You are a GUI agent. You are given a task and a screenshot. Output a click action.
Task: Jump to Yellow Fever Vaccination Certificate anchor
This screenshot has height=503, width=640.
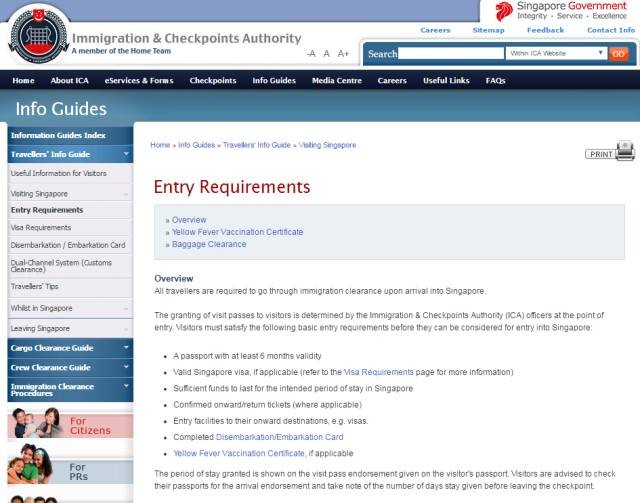[x=237, y=232]
